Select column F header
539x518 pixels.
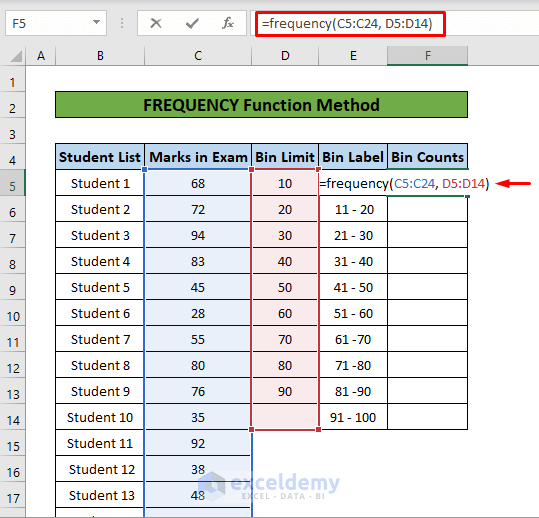point(428,56)
